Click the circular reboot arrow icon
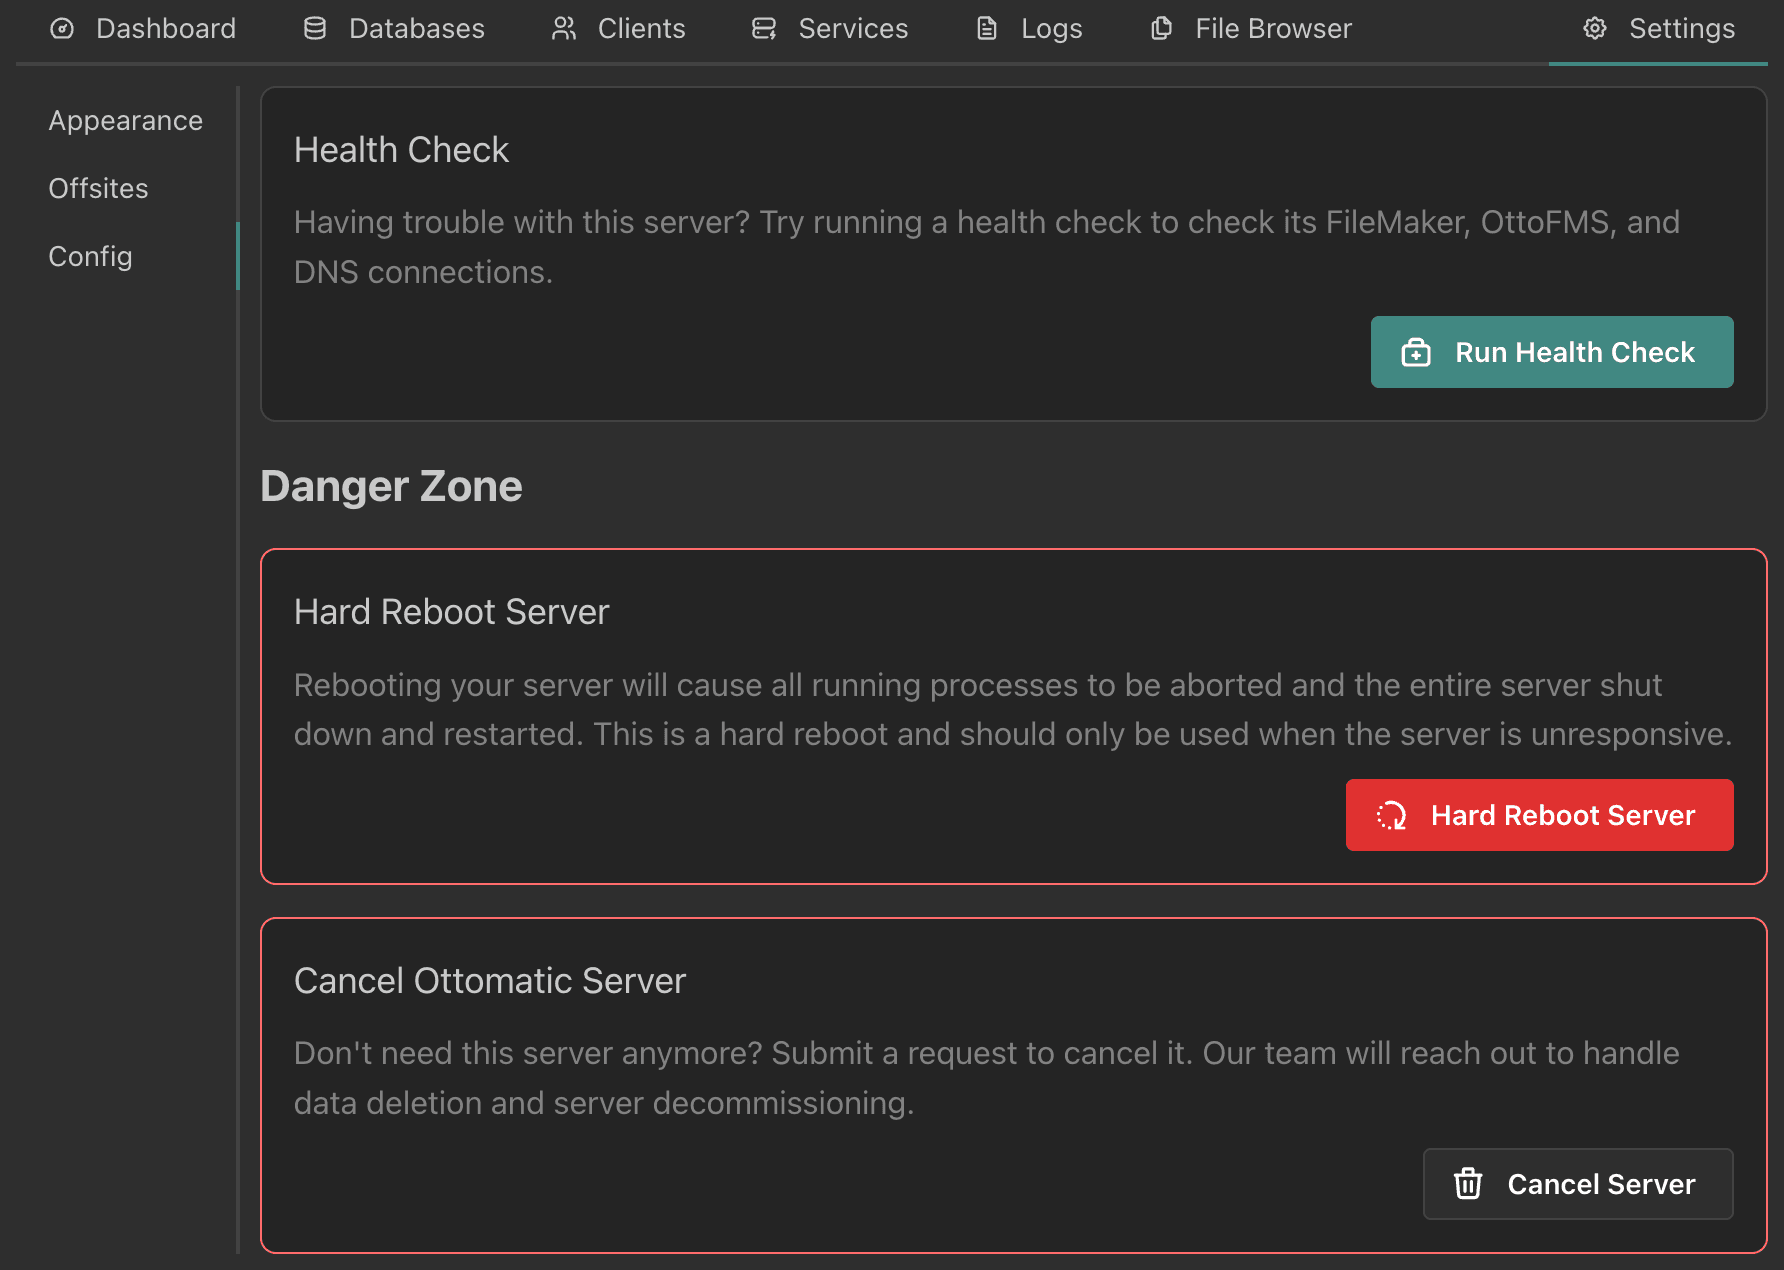Viewport: 1784px width, 1270px height. pos(1392,816)
